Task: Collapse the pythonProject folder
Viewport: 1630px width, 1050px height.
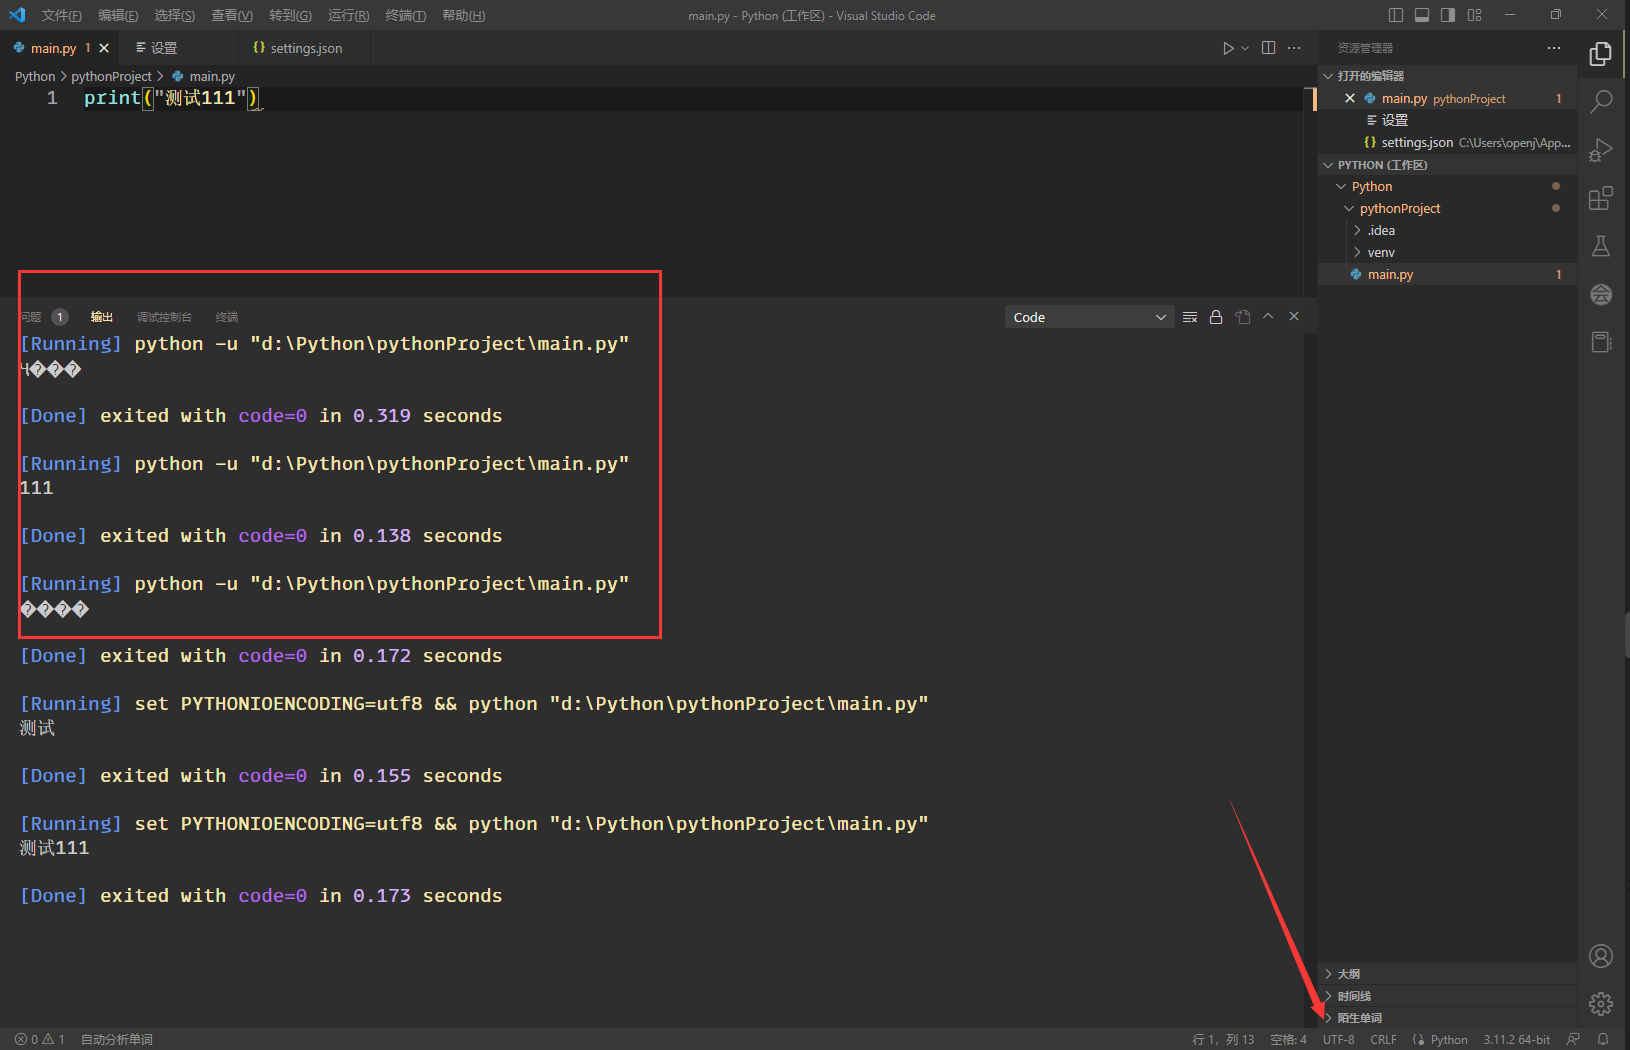Action: click(1448, 209)
